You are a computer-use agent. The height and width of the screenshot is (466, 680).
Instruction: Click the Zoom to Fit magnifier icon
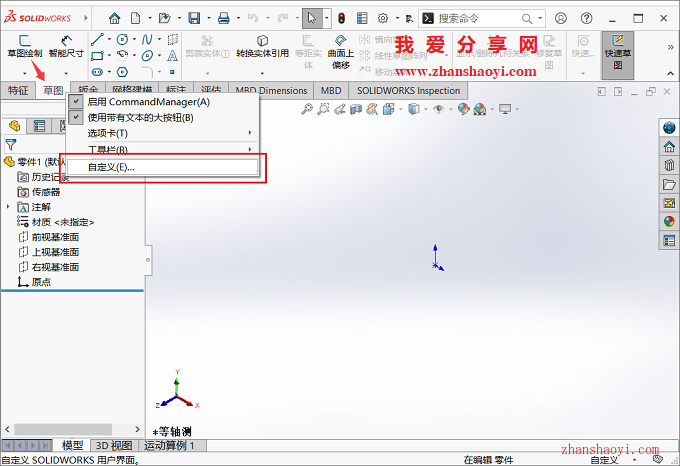(x=307, y=109)
